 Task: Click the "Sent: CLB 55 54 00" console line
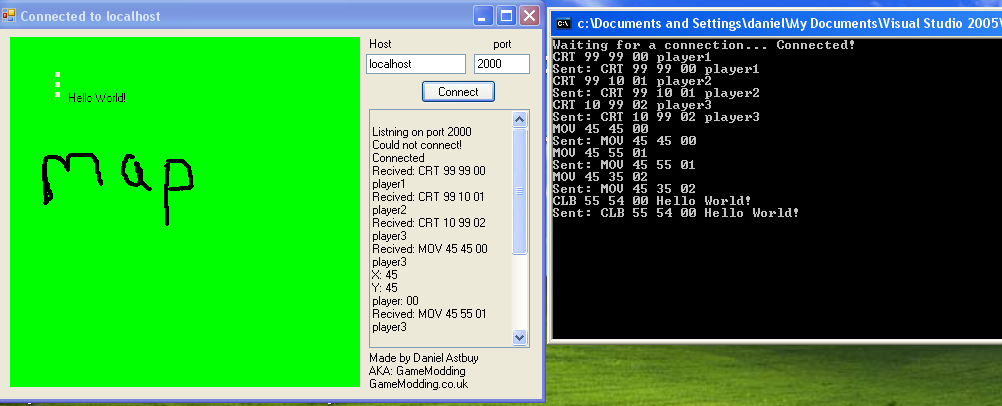tap(675, 213)
